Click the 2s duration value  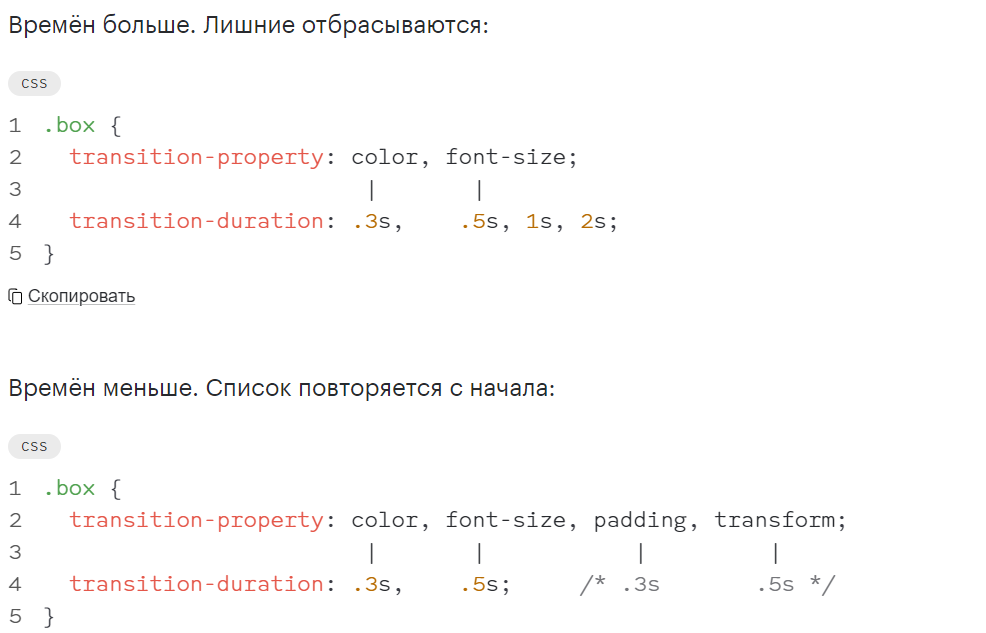pos(593,221)
